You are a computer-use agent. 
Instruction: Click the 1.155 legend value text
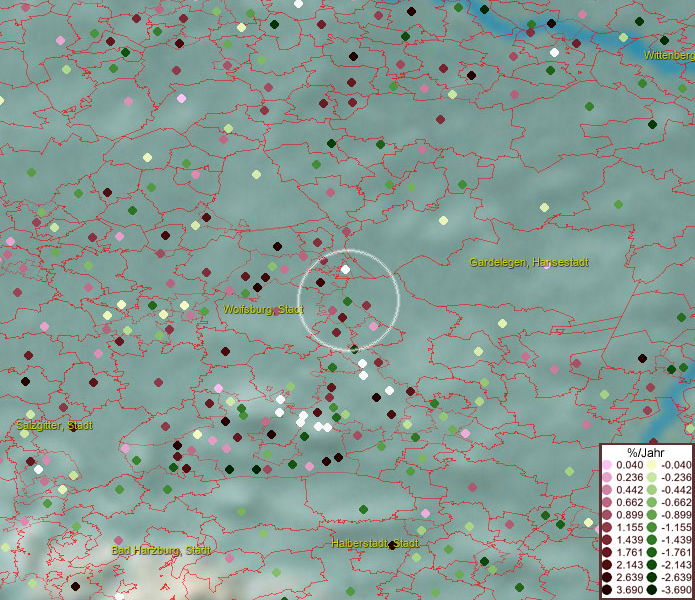[x=629, y=527]
